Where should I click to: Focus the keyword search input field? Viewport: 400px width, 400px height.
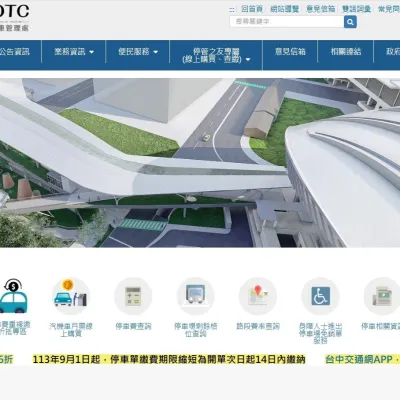point(287,22)
